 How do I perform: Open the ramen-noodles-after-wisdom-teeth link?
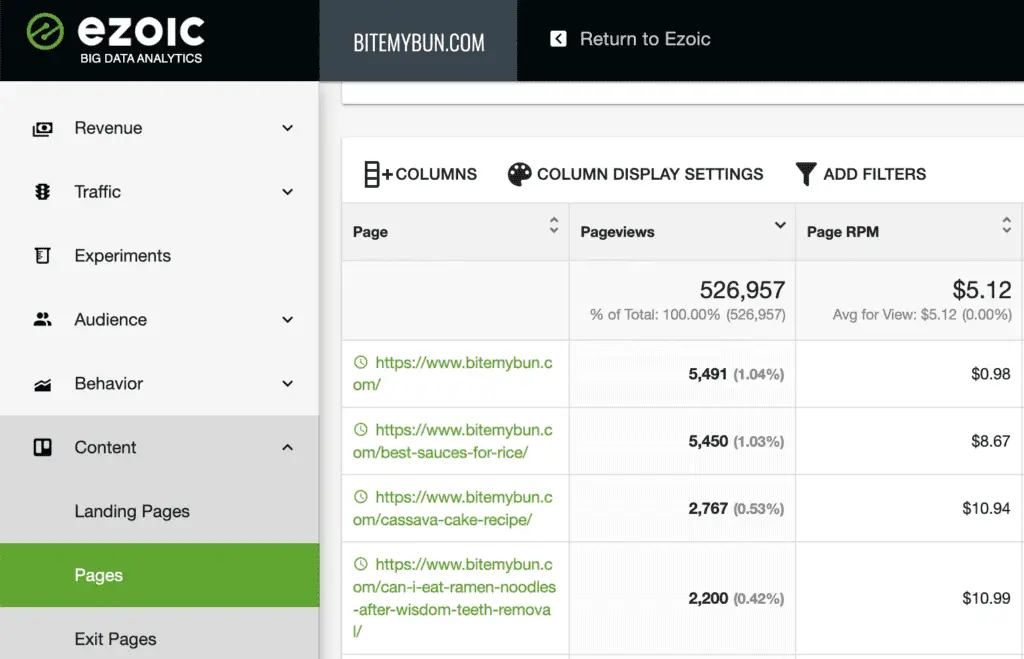[455, 598]
